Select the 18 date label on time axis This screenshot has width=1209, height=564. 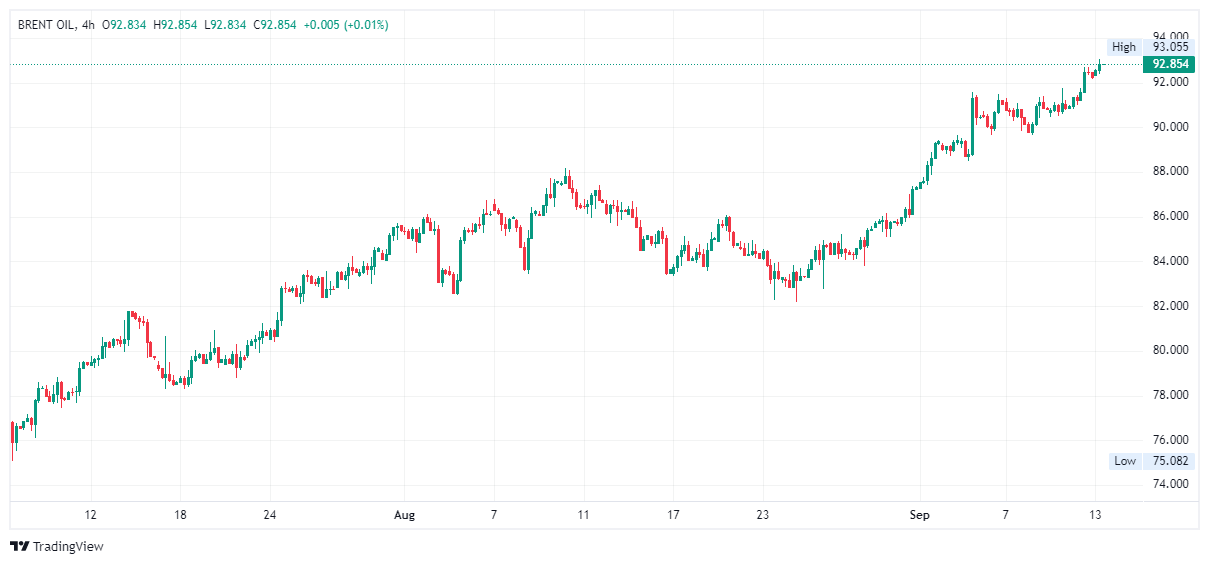(180, 515)
